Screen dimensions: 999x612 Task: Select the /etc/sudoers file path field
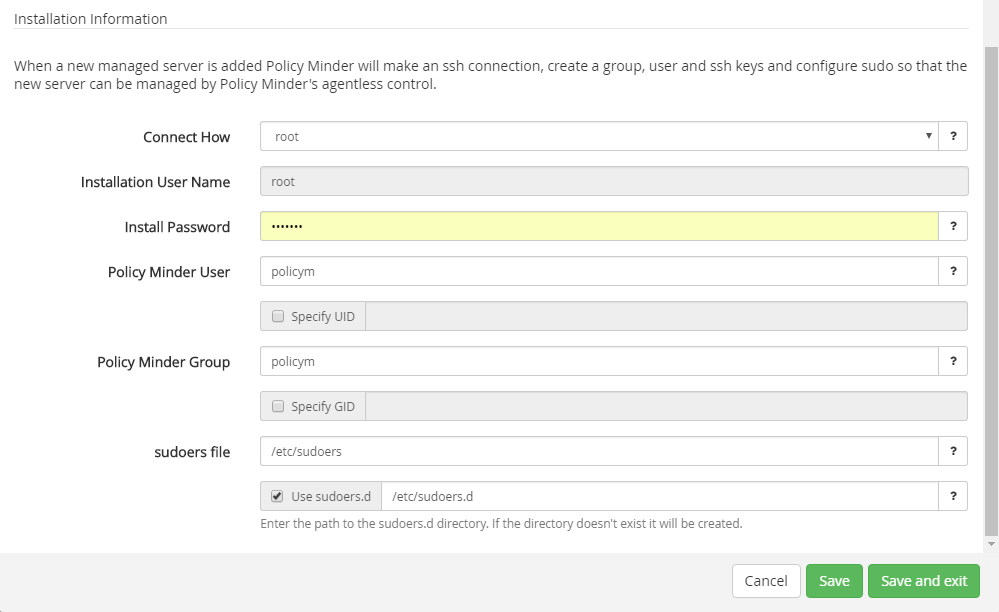pyautogui.click(x=599, y=452)
